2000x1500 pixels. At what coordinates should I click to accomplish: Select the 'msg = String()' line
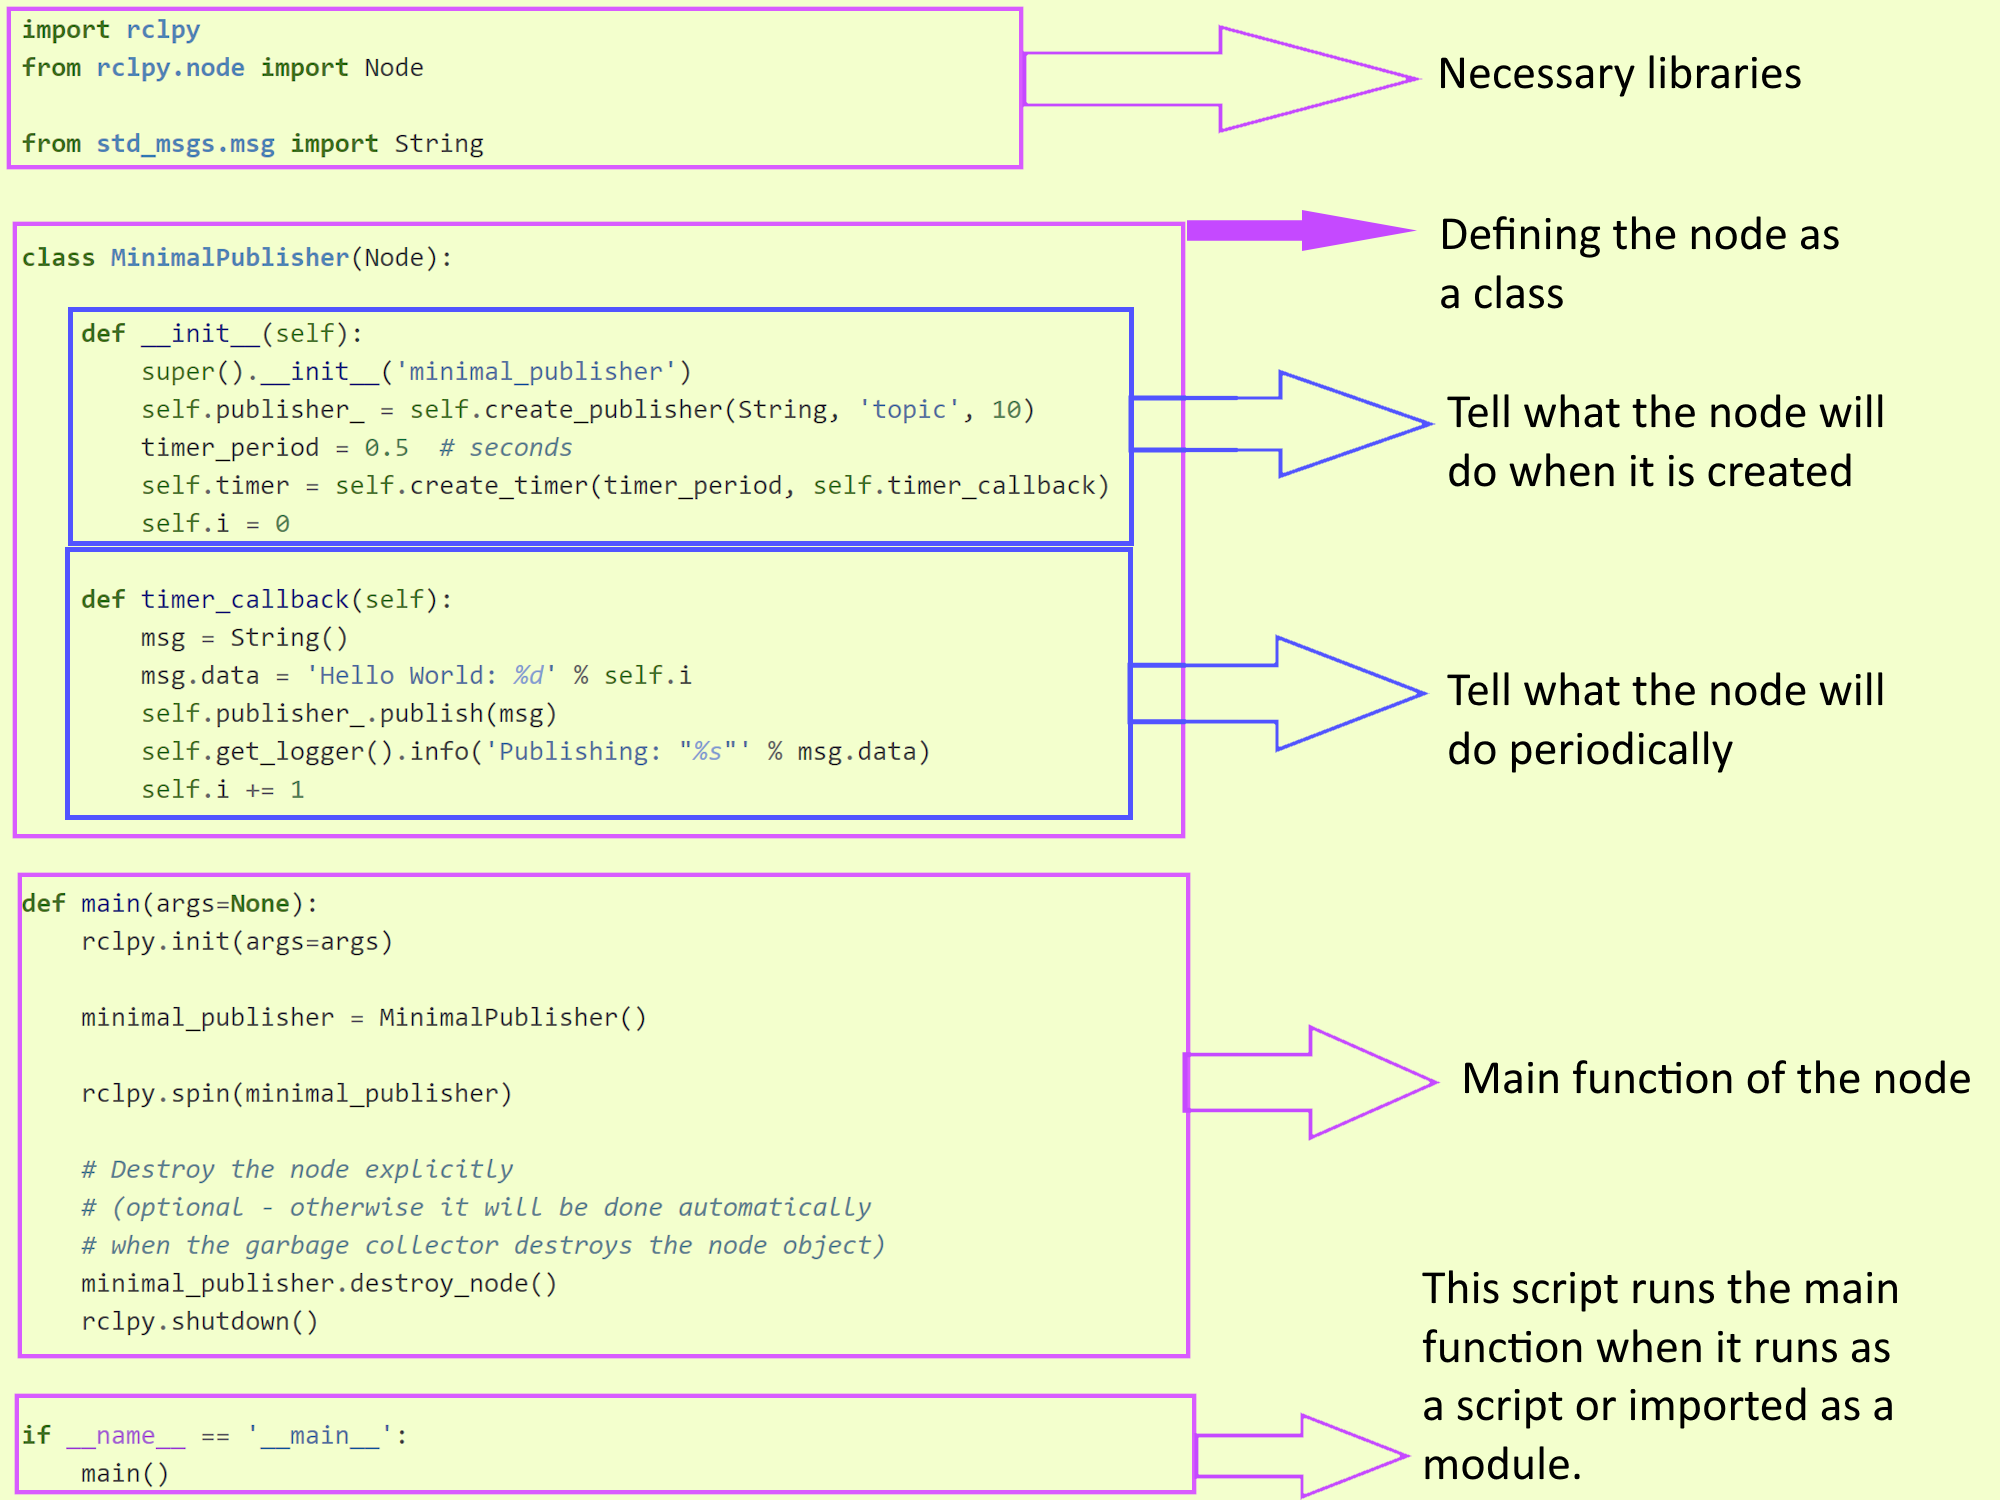point(244,638)
